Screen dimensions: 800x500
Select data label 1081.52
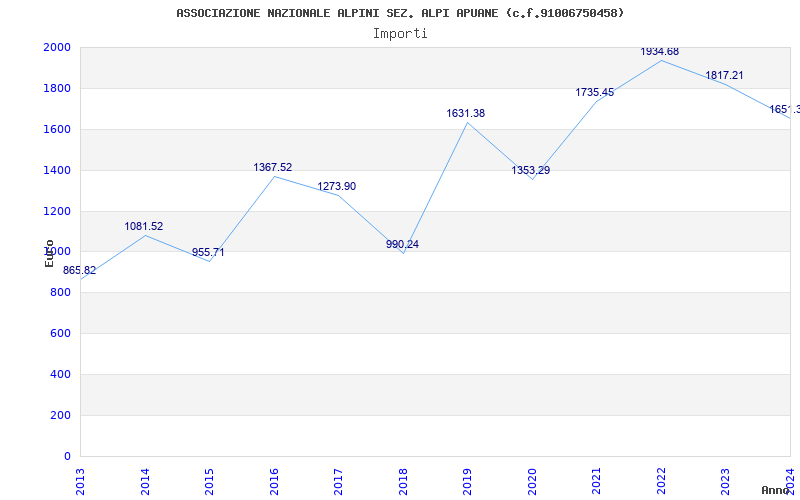pyautogui.click(x=143, y=226)
